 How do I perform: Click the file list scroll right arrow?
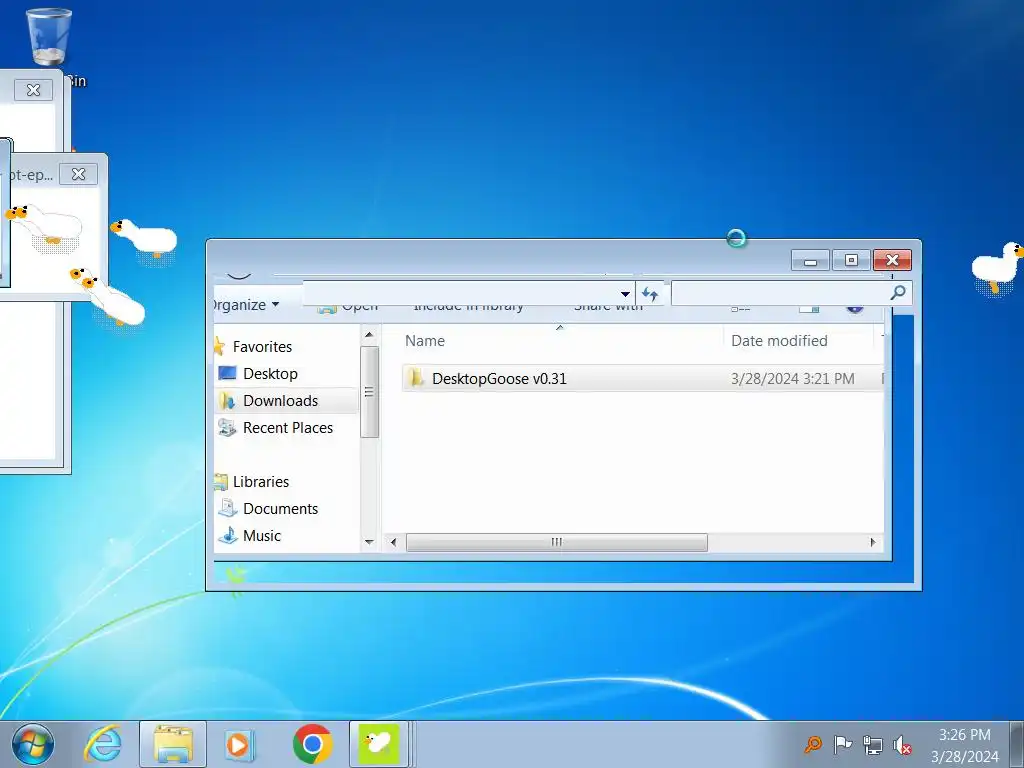pos(873,542)
